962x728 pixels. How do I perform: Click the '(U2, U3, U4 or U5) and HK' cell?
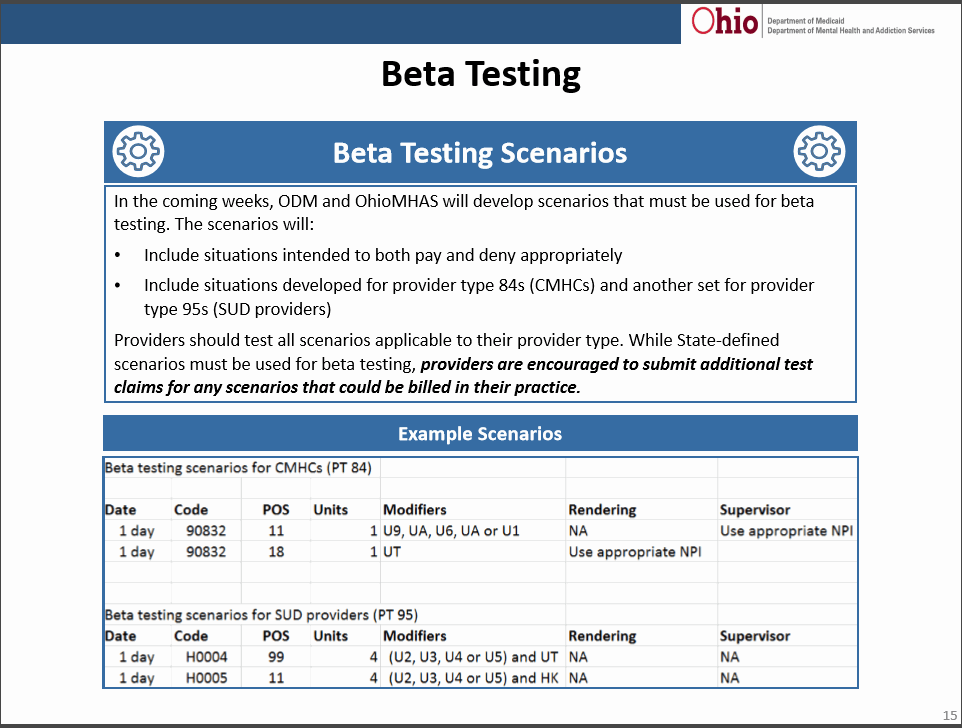[475, 678]
